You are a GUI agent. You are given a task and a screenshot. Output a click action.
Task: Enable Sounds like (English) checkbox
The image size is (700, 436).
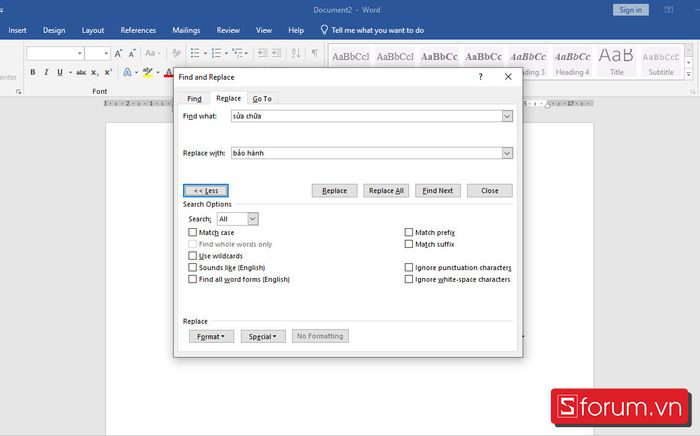click(192, 267)
